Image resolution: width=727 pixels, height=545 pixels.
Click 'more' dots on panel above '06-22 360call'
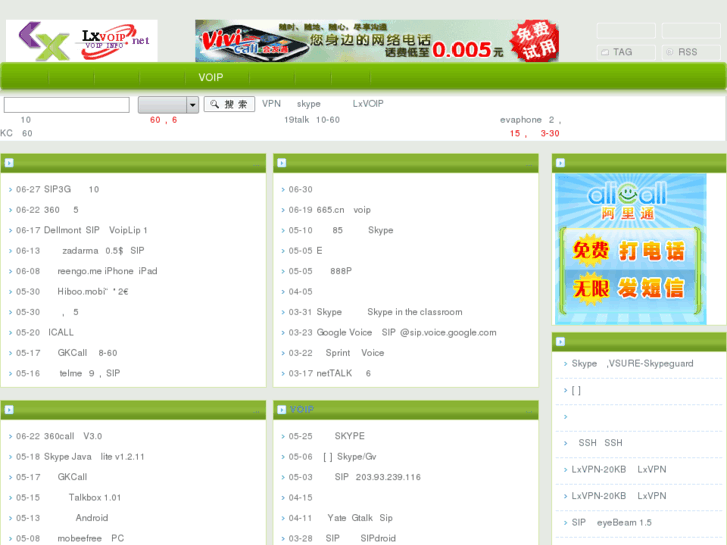coord(256,412)
